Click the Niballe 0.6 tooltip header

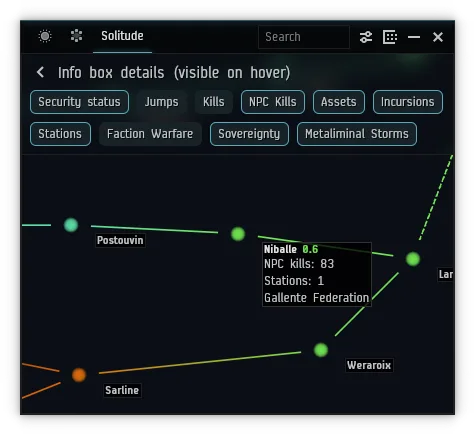pos(291,249)
